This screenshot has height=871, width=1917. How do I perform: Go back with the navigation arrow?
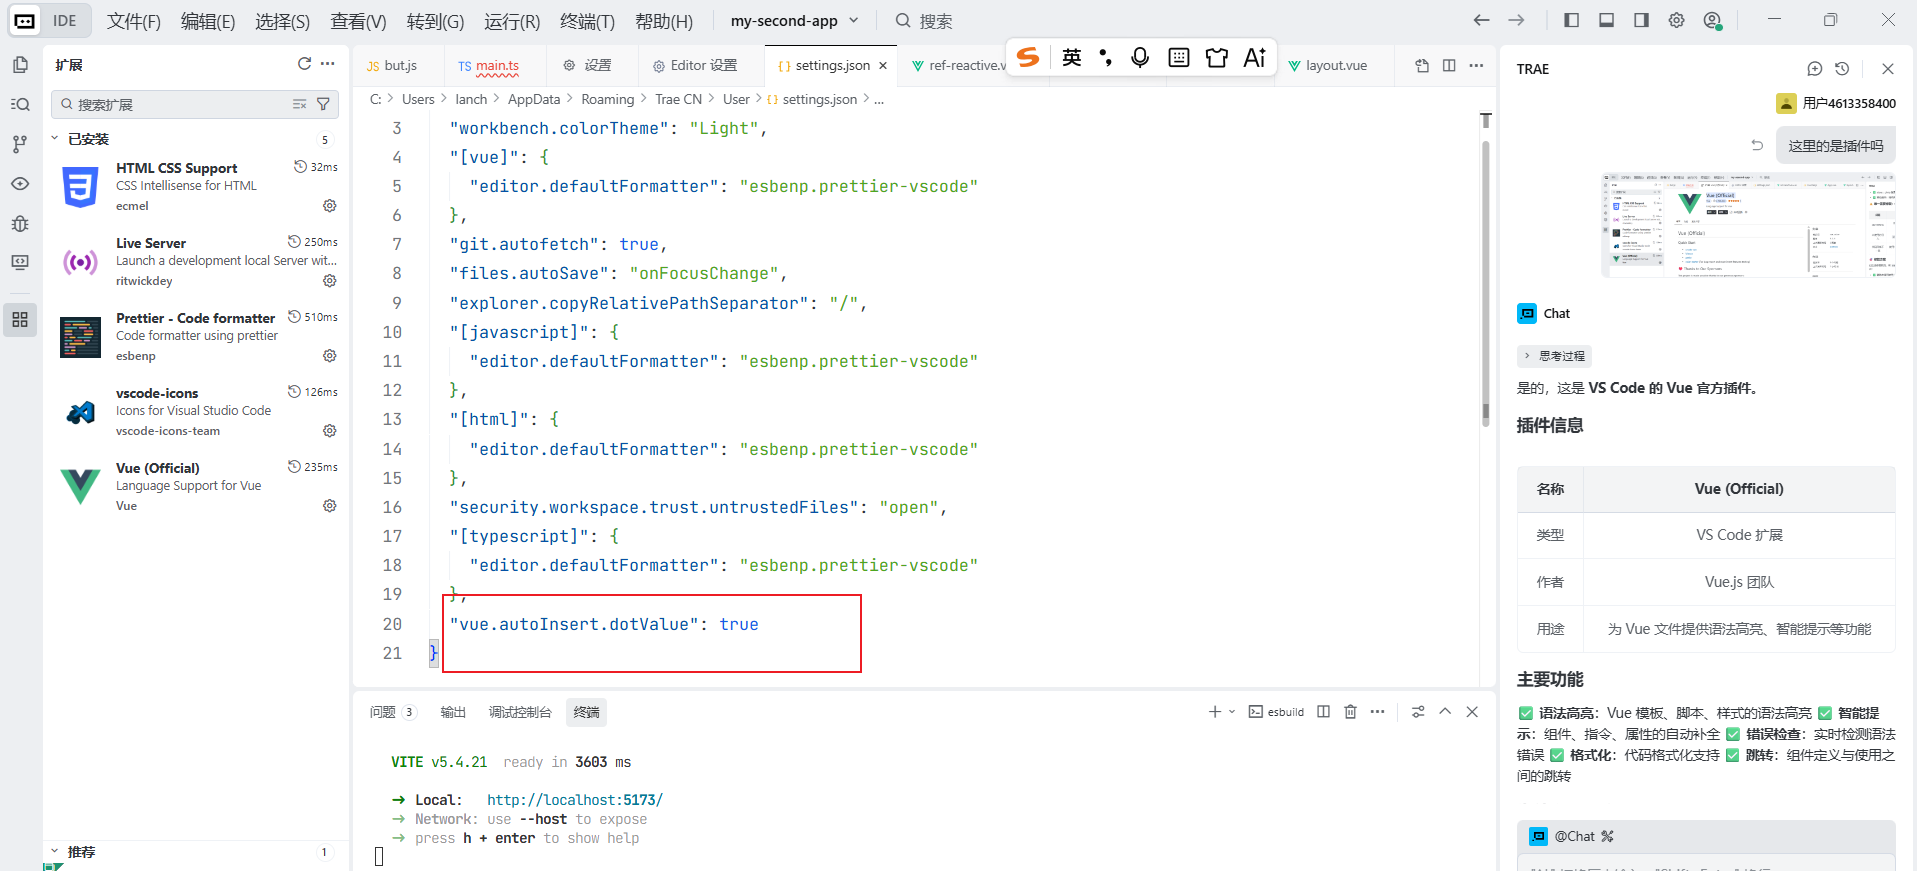(x=1481, y=20)
